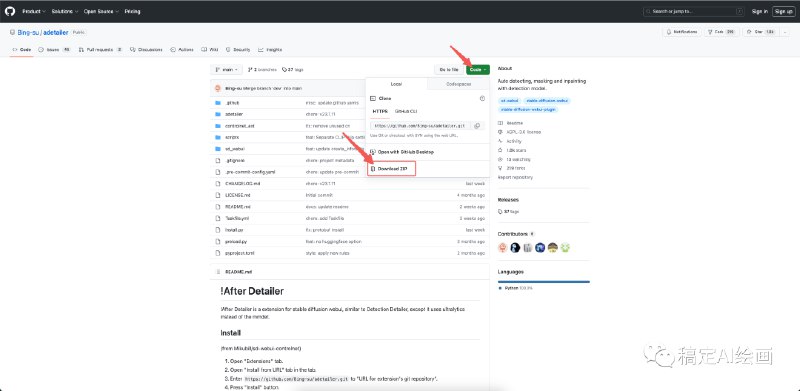Expand the star lists dropdown arrow

click(x=785, y=32)
